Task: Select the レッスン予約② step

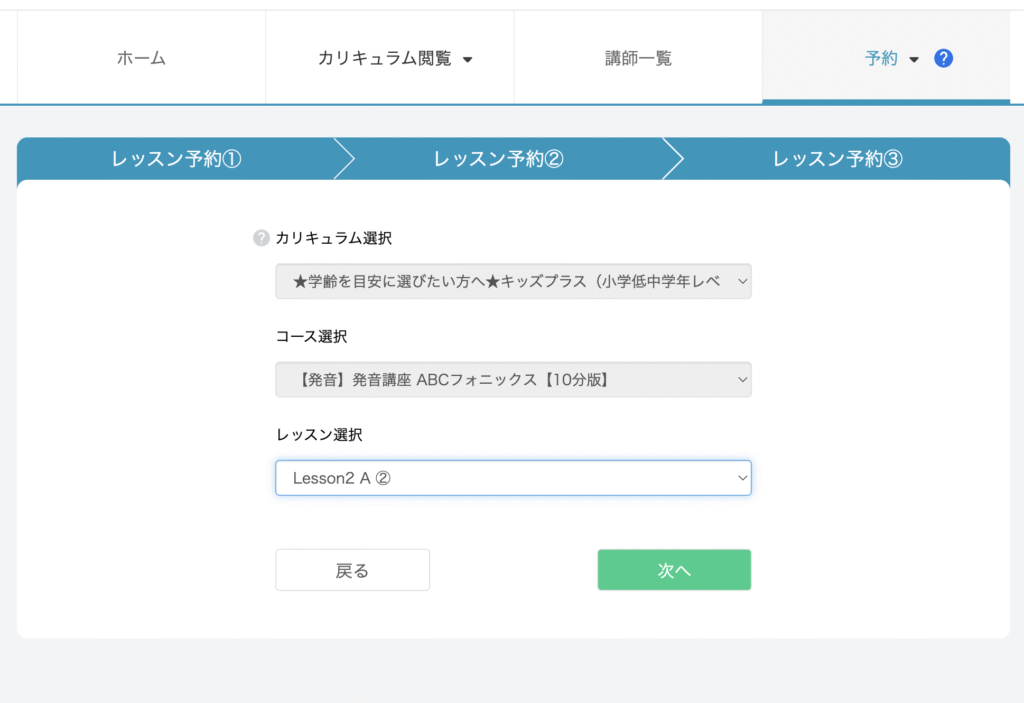Action: 499,159
